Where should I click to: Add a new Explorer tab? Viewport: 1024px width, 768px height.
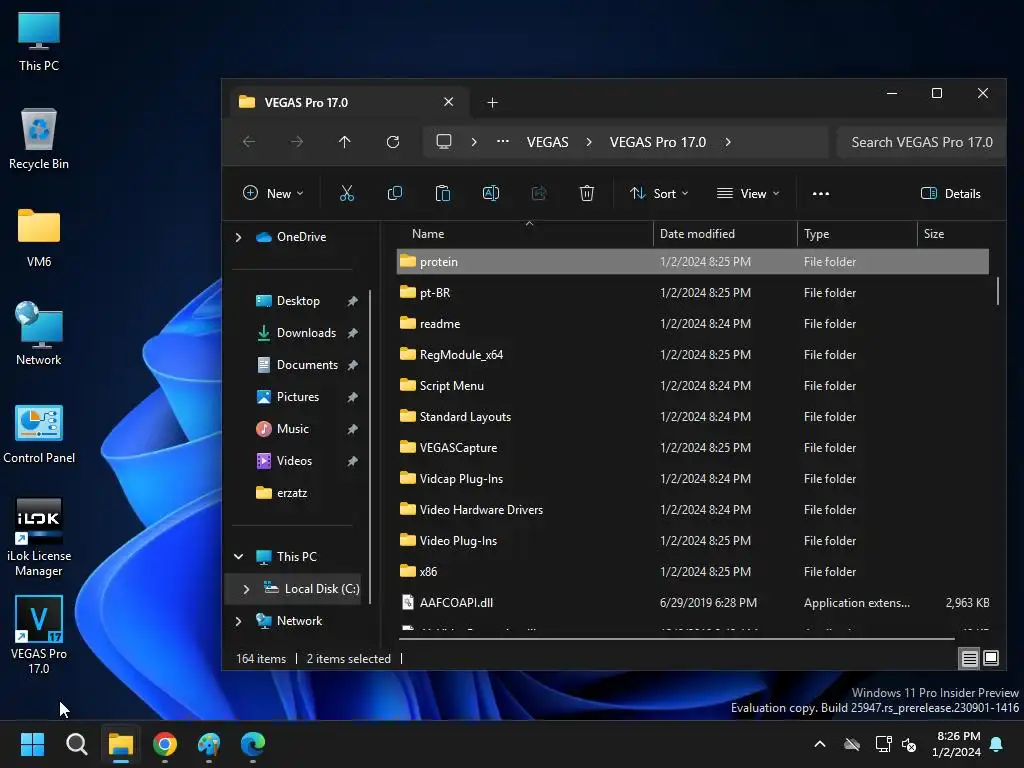(x=492, y=103)
